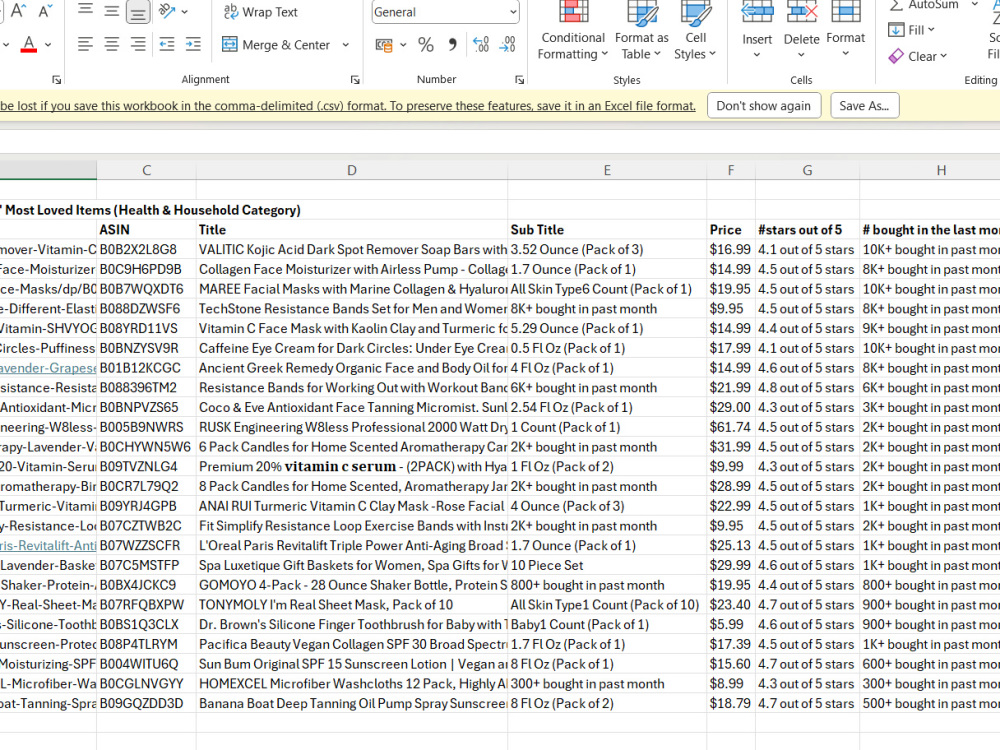Select the column F header
This screenshot has height=750, width=1000.
[x=731, y=170]
